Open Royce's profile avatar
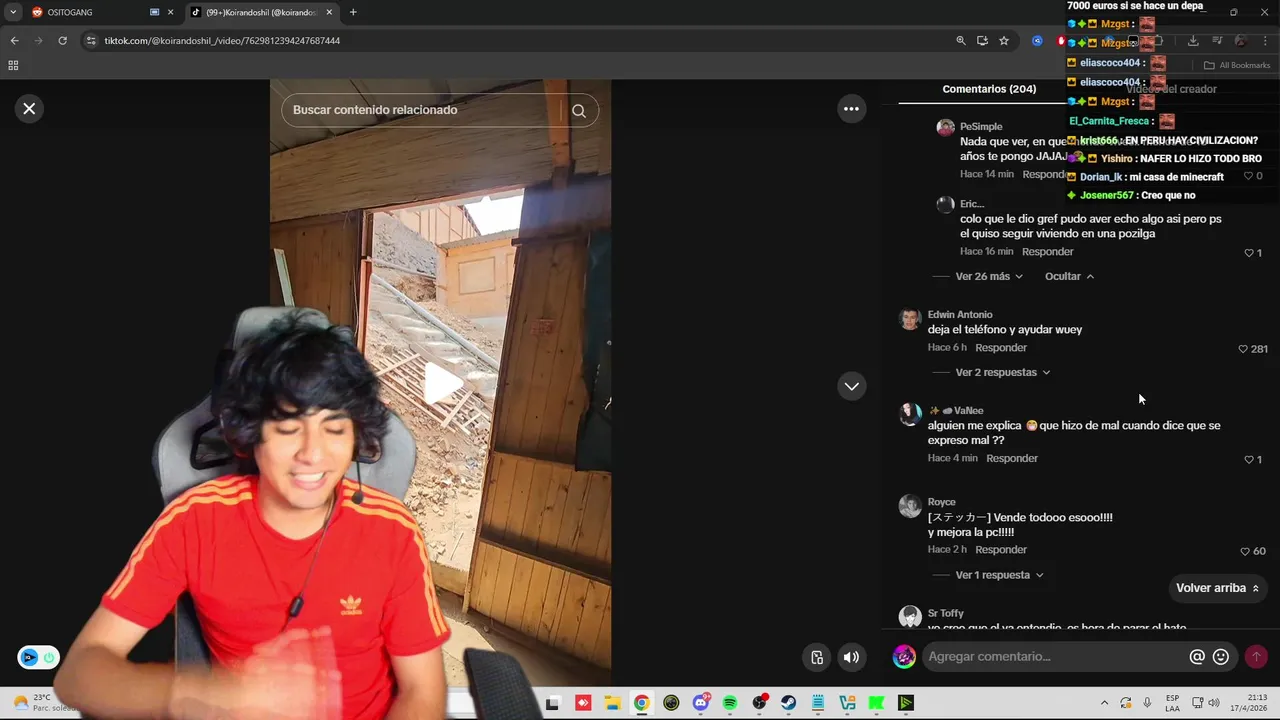Image resolution: width=1280 pixels, height=720 pixels. [909, 506]
